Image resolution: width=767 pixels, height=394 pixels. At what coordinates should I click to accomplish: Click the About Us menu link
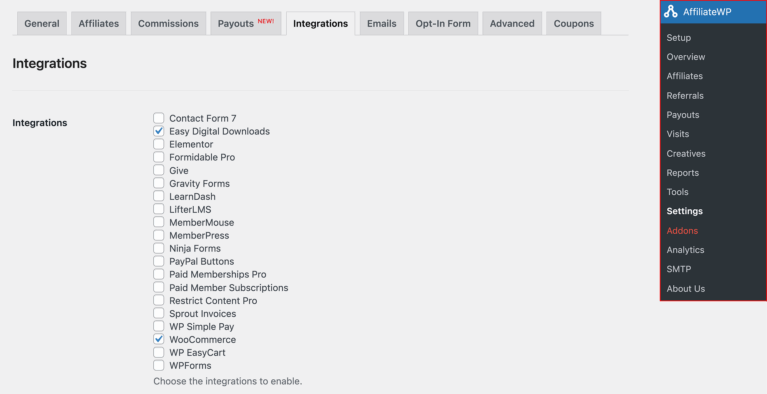coord(685,289)
